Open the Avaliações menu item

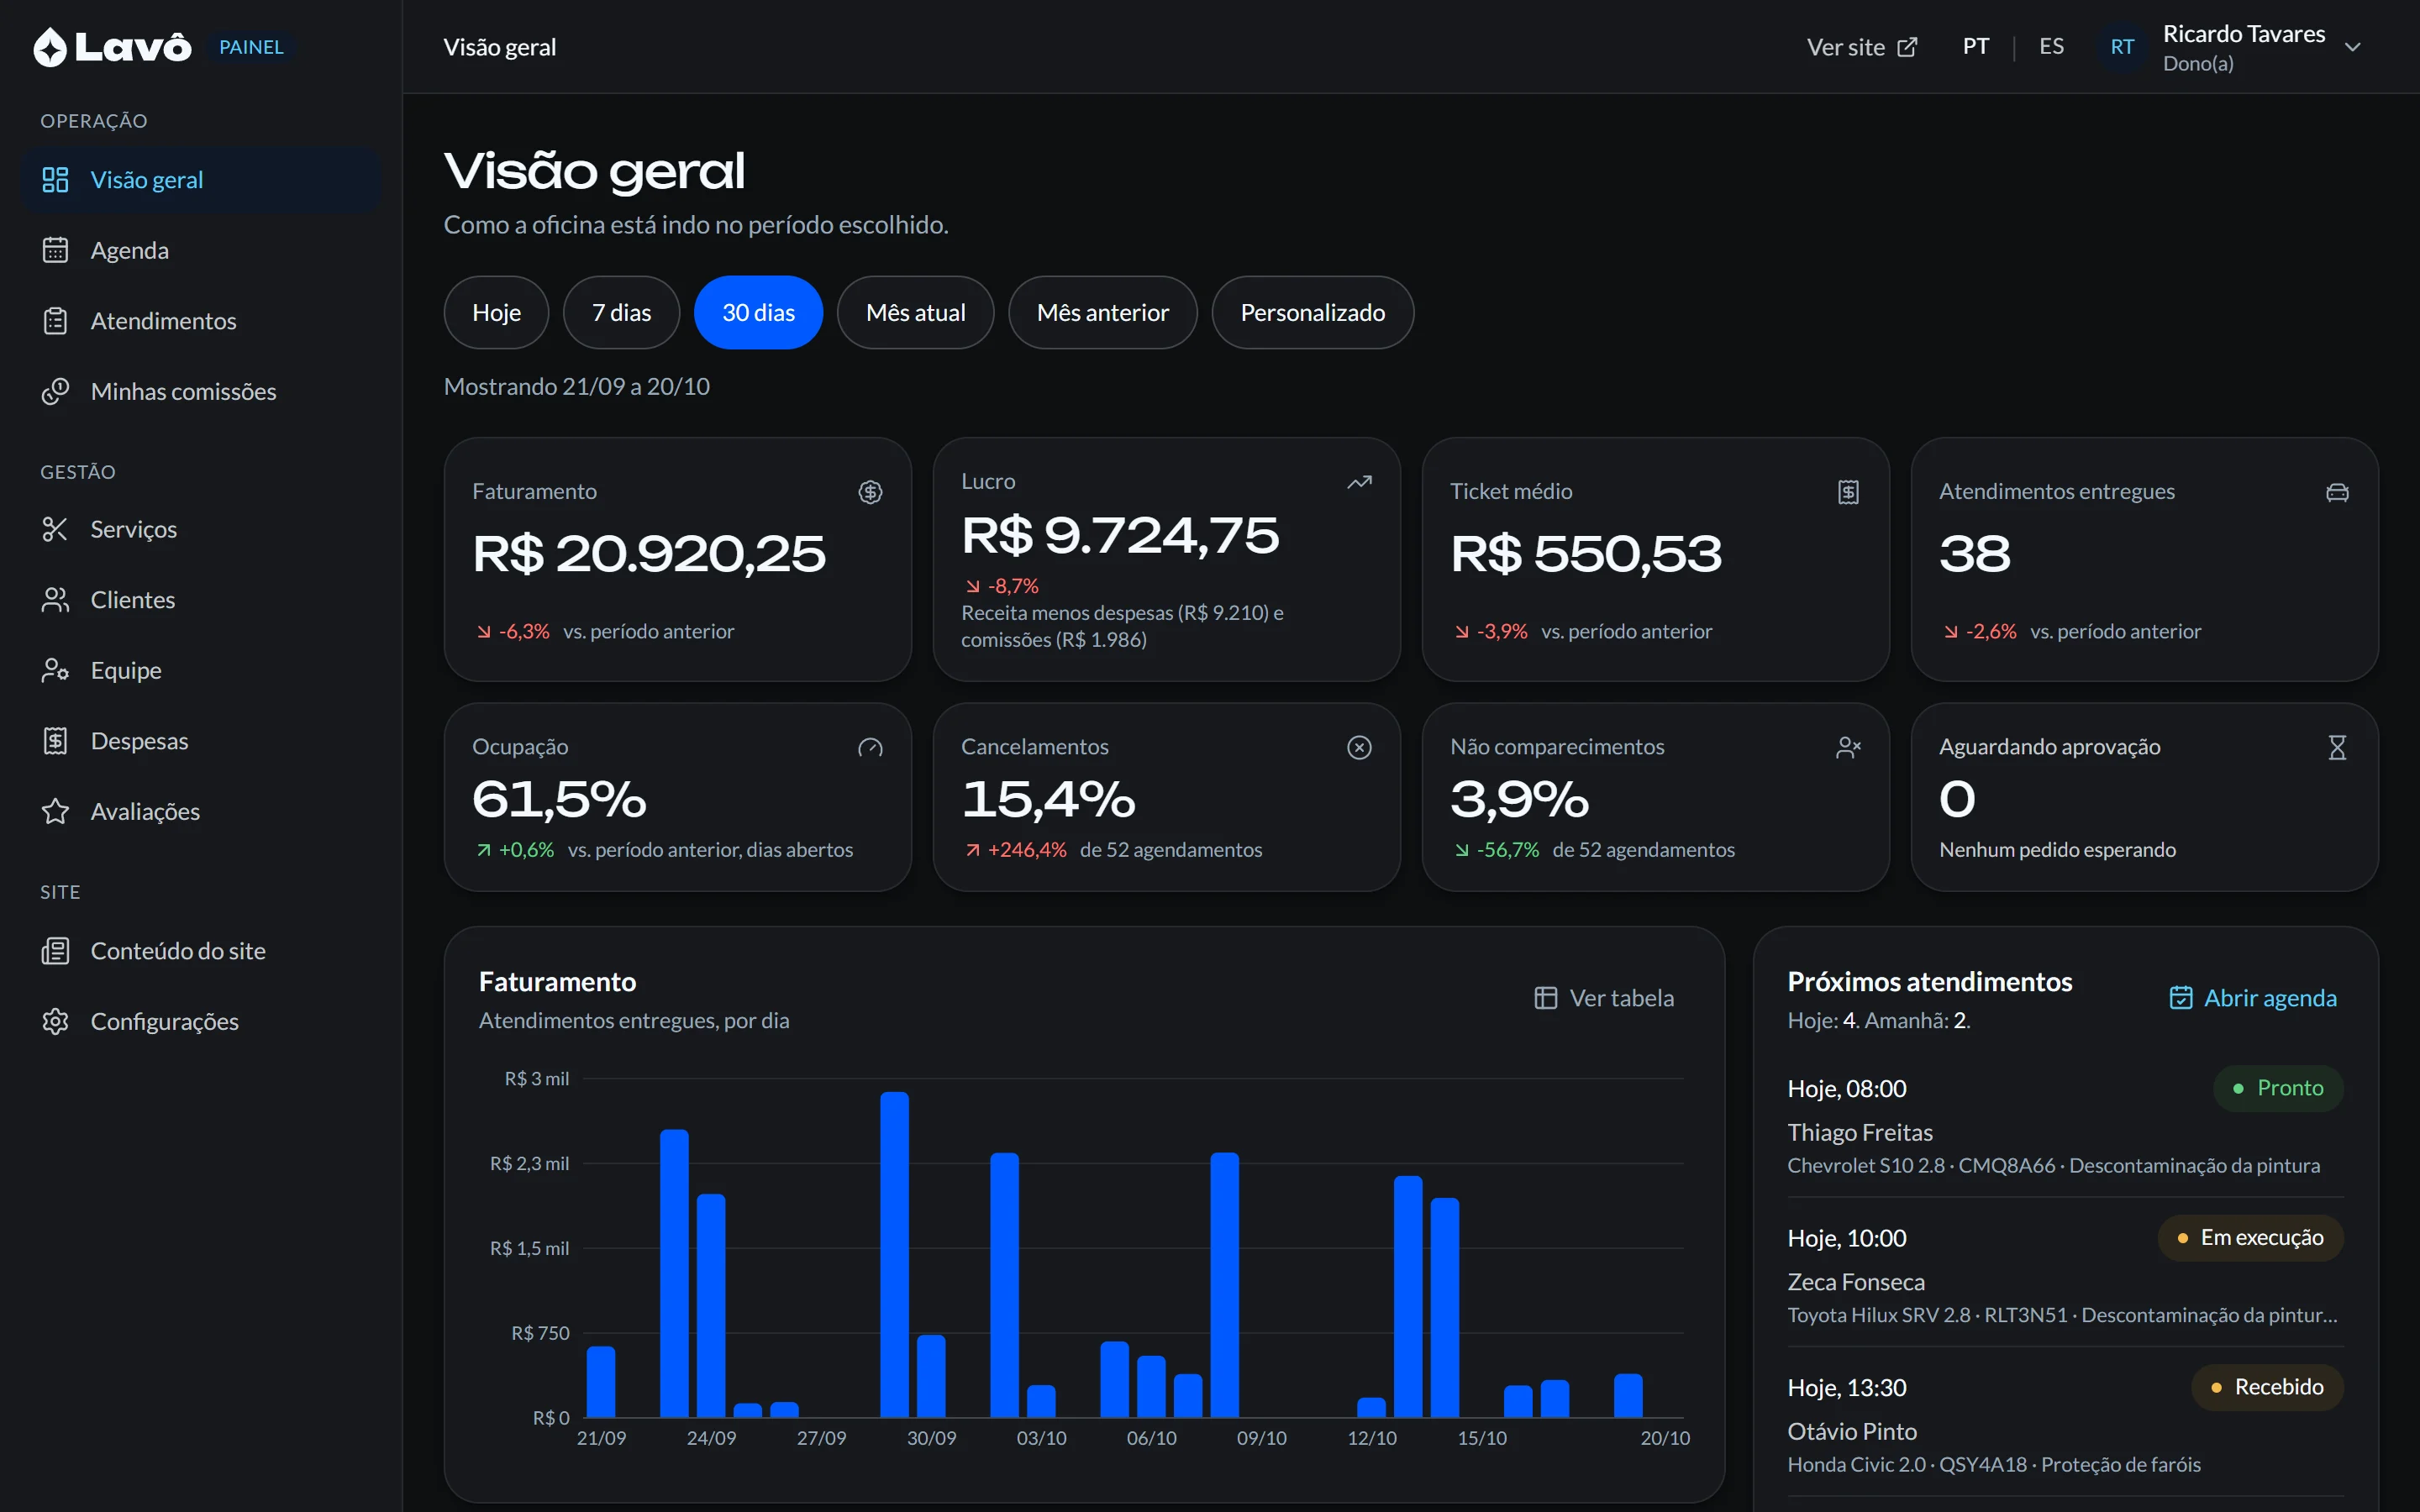coord(201,811)
